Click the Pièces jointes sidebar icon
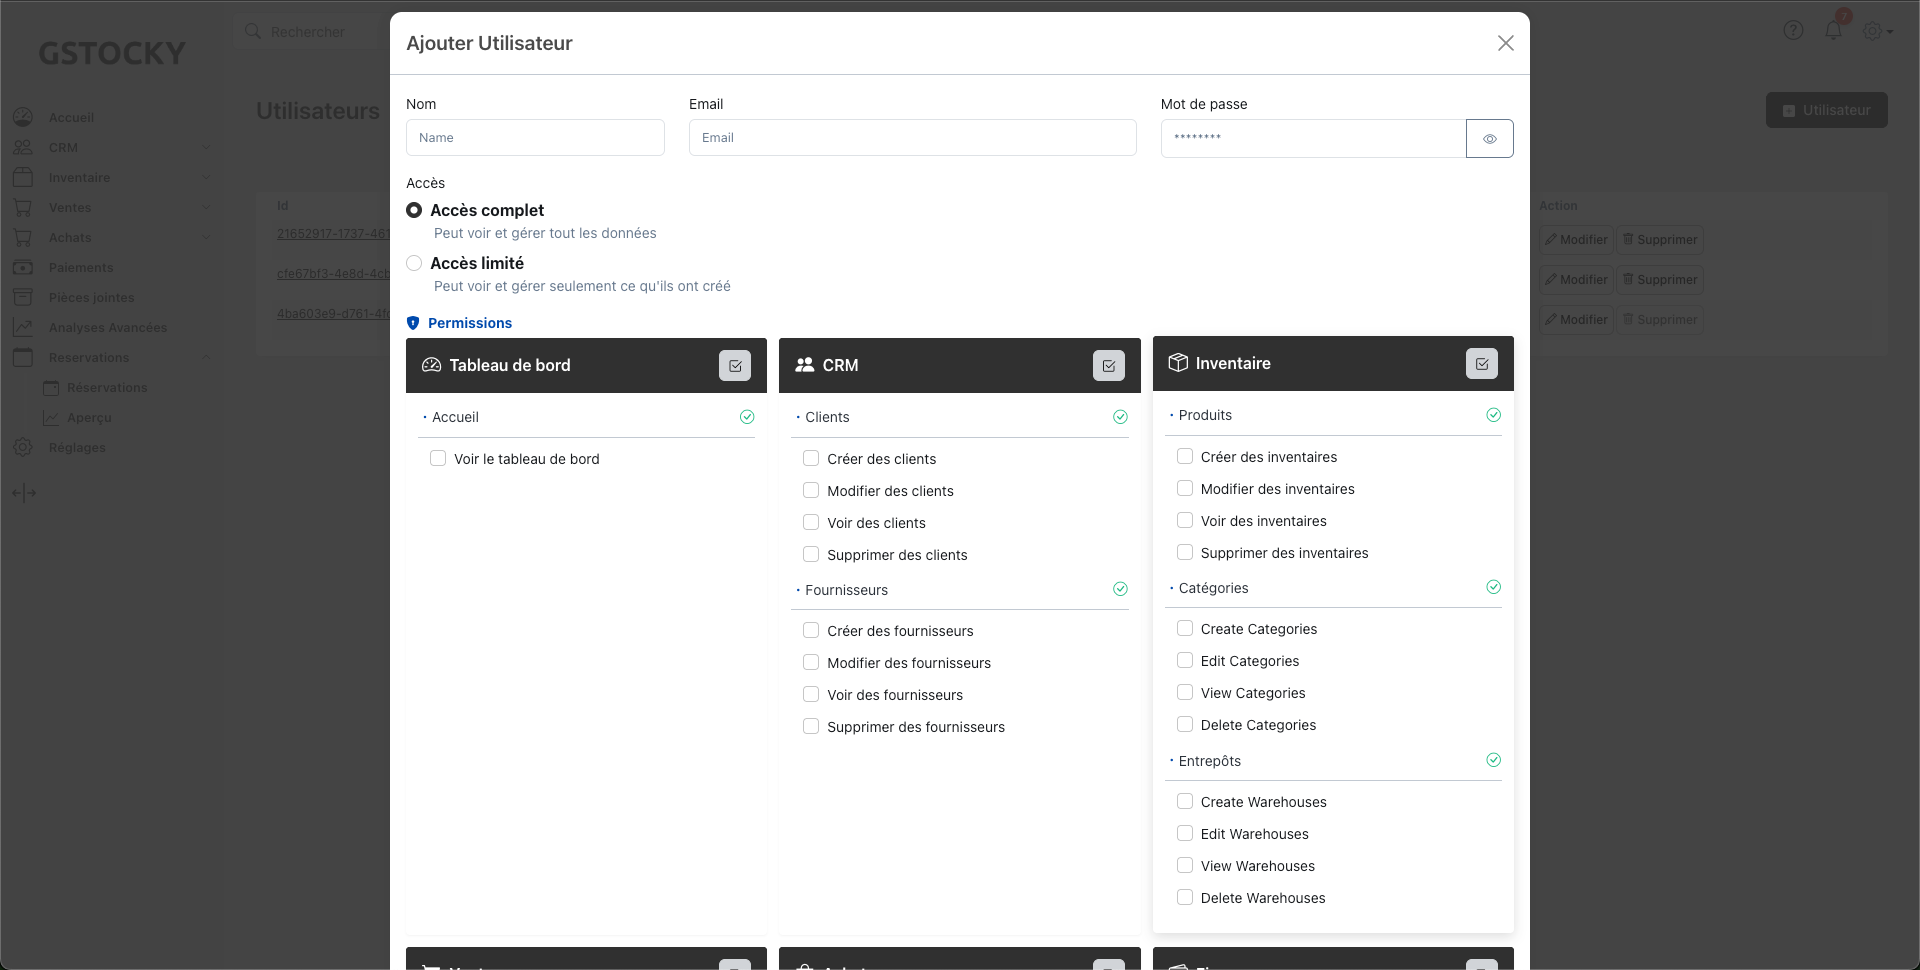 23,297
